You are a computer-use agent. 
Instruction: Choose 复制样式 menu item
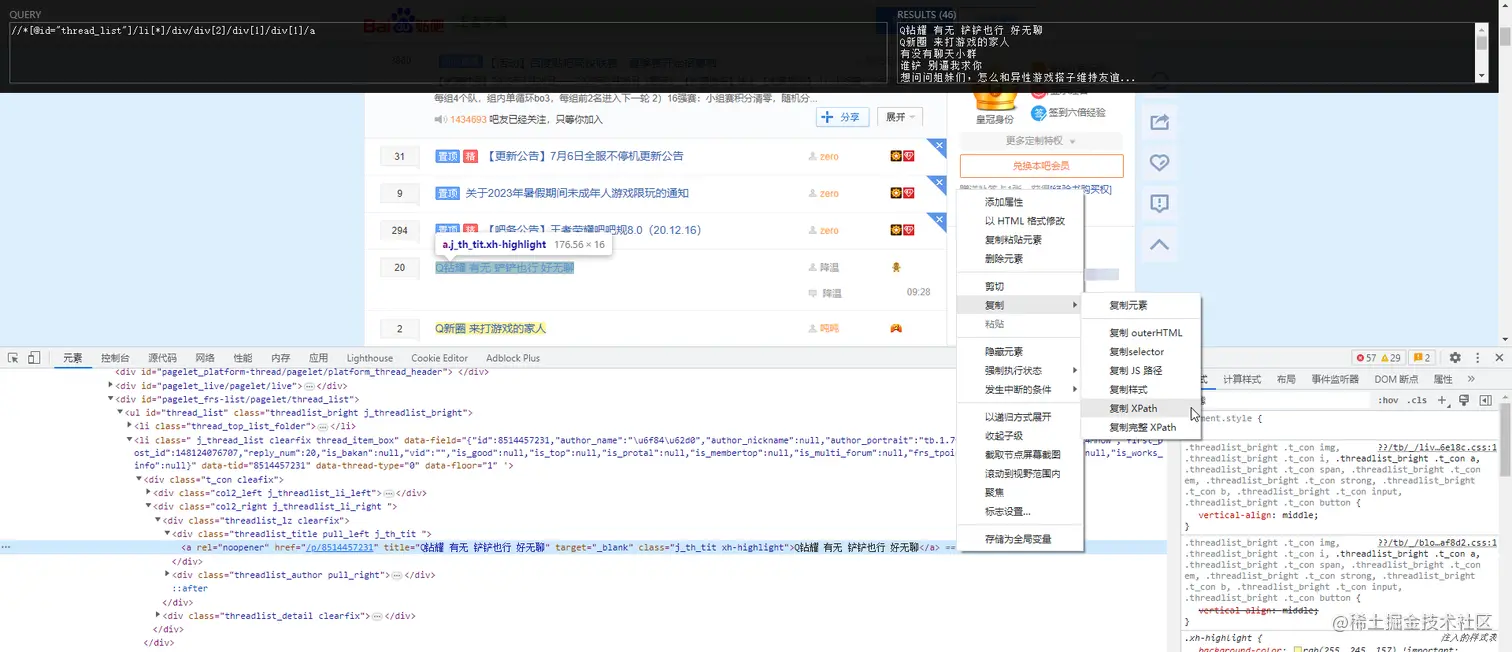(1140, 389)
